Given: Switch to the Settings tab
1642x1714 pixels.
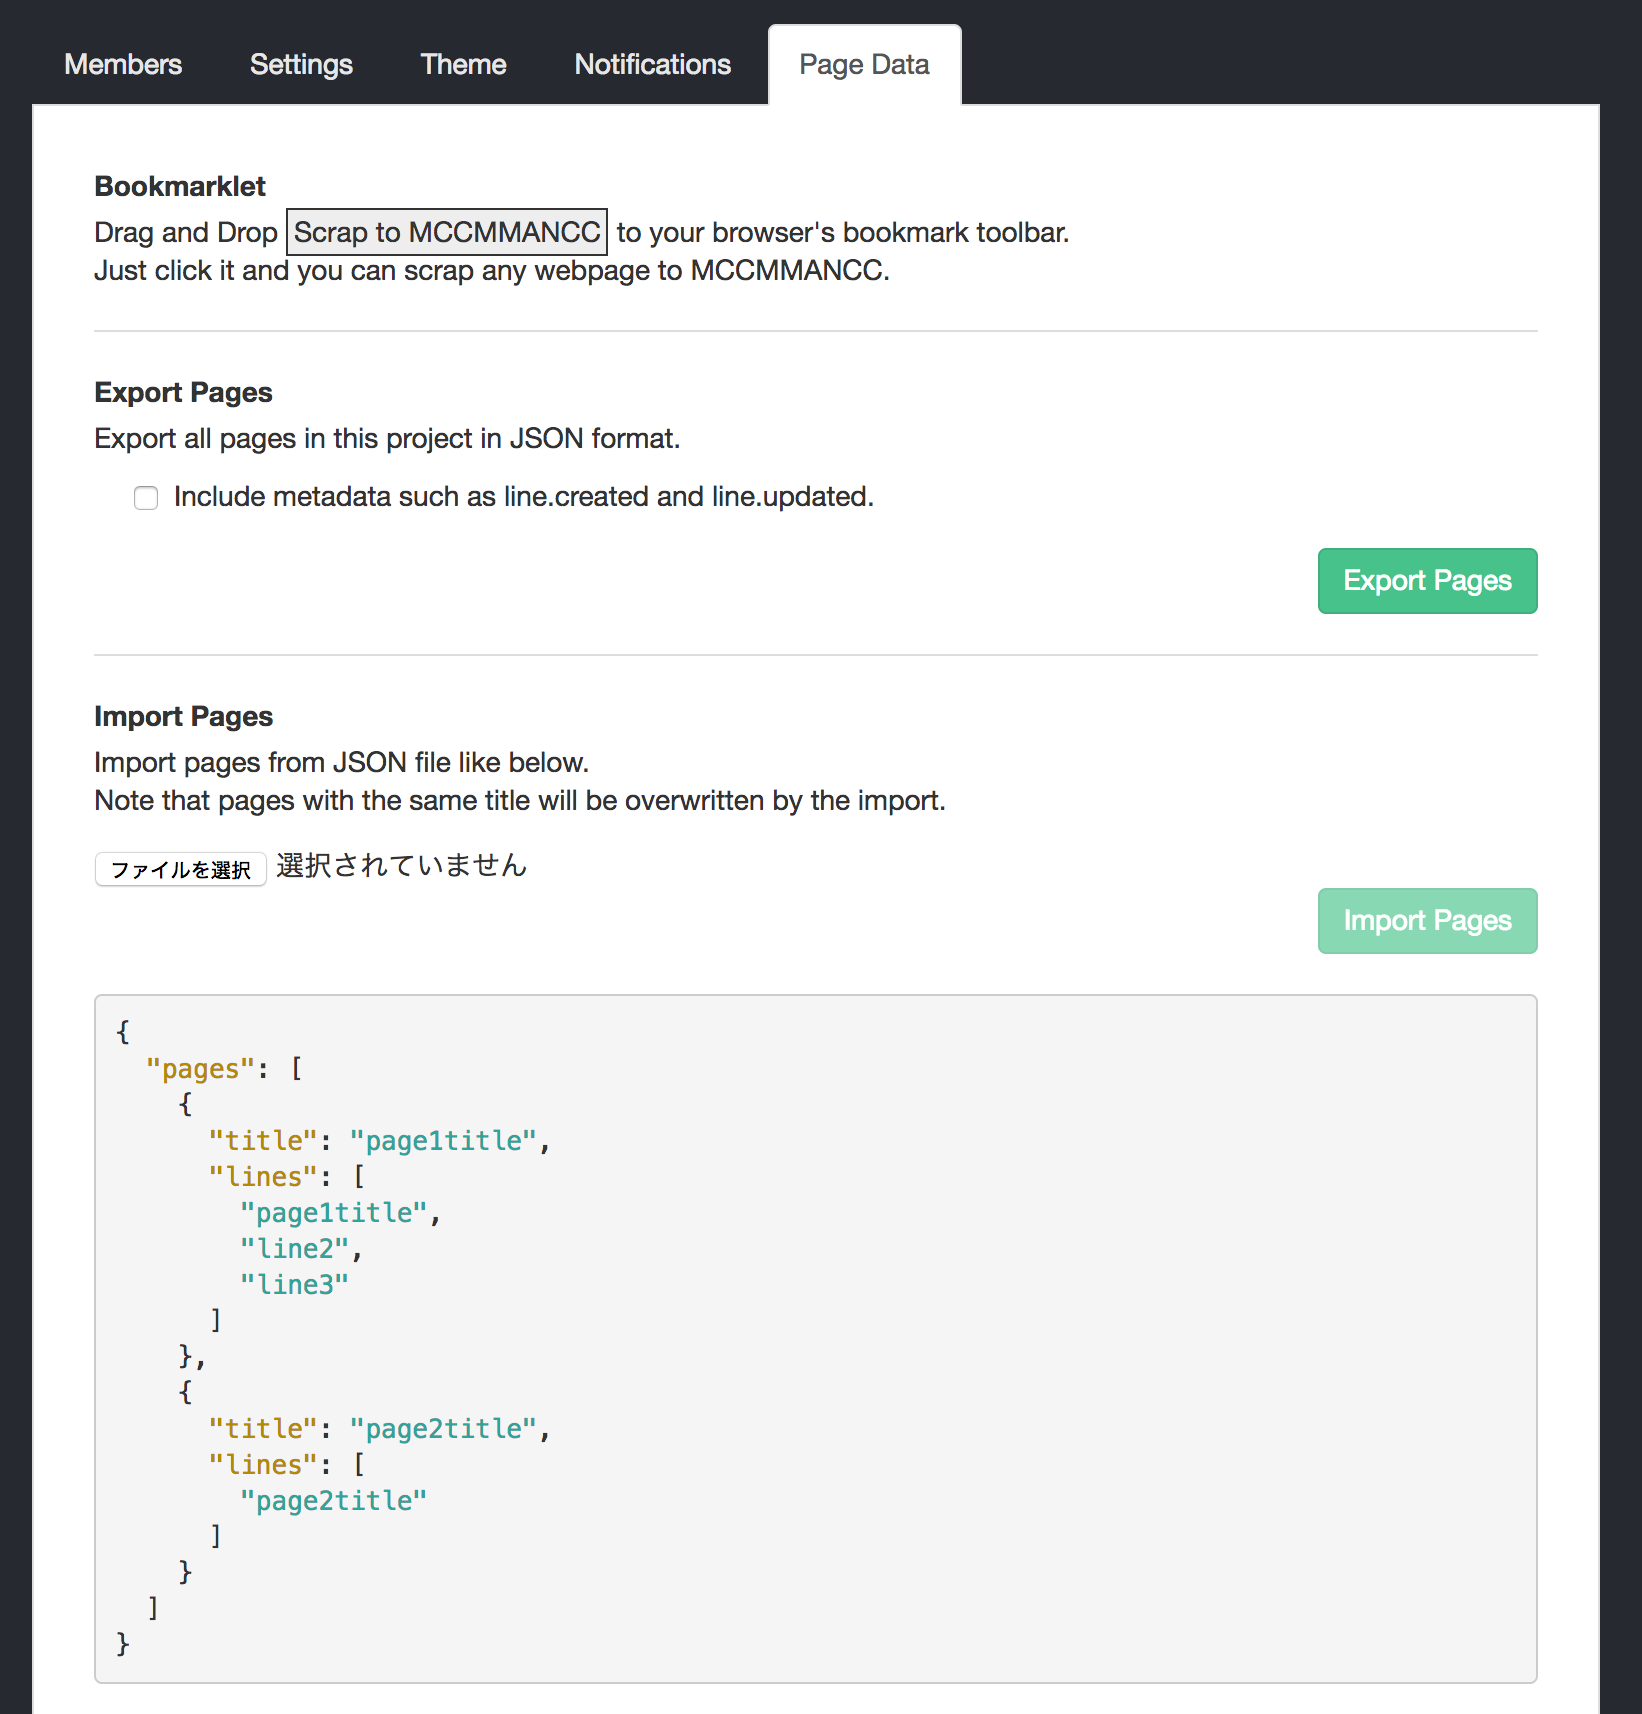Looking at the screenshot, I should pos(301,65).
